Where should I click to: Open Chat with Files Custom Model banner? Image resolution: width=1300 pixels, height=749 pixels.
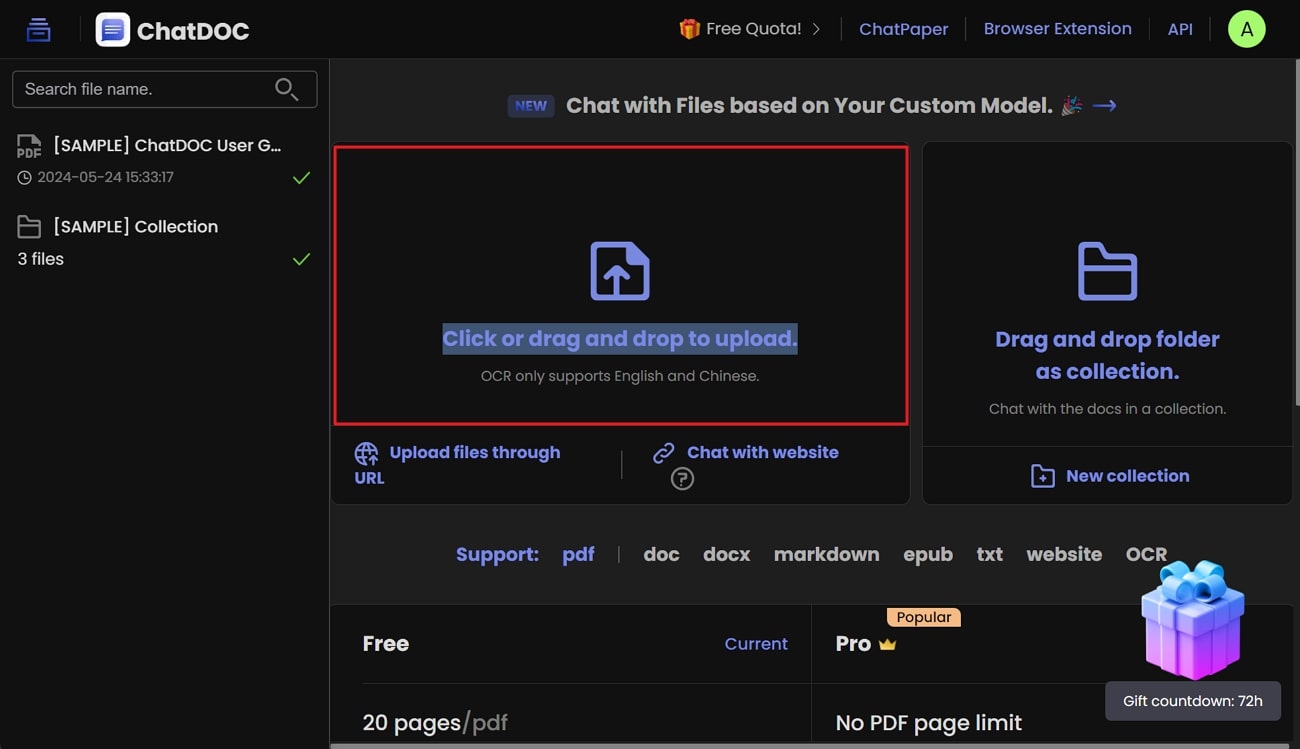point(809,105)
